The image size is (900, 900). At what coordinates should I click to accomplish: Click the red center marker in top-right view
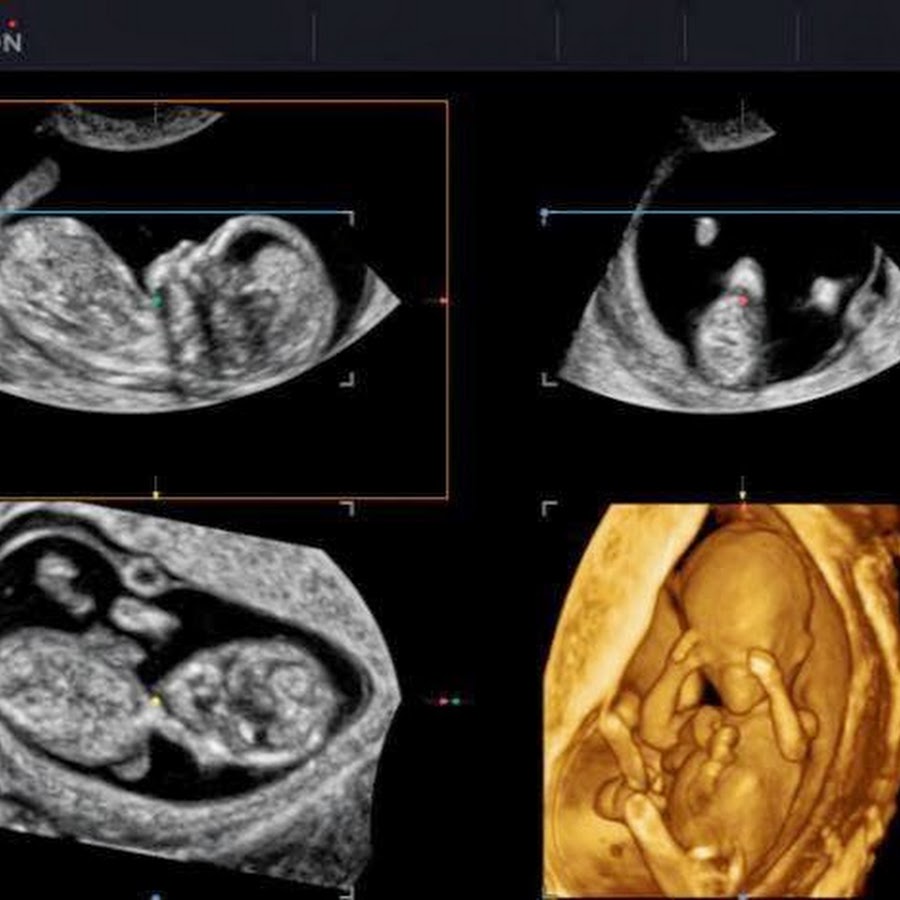click(x=743, y=299)
